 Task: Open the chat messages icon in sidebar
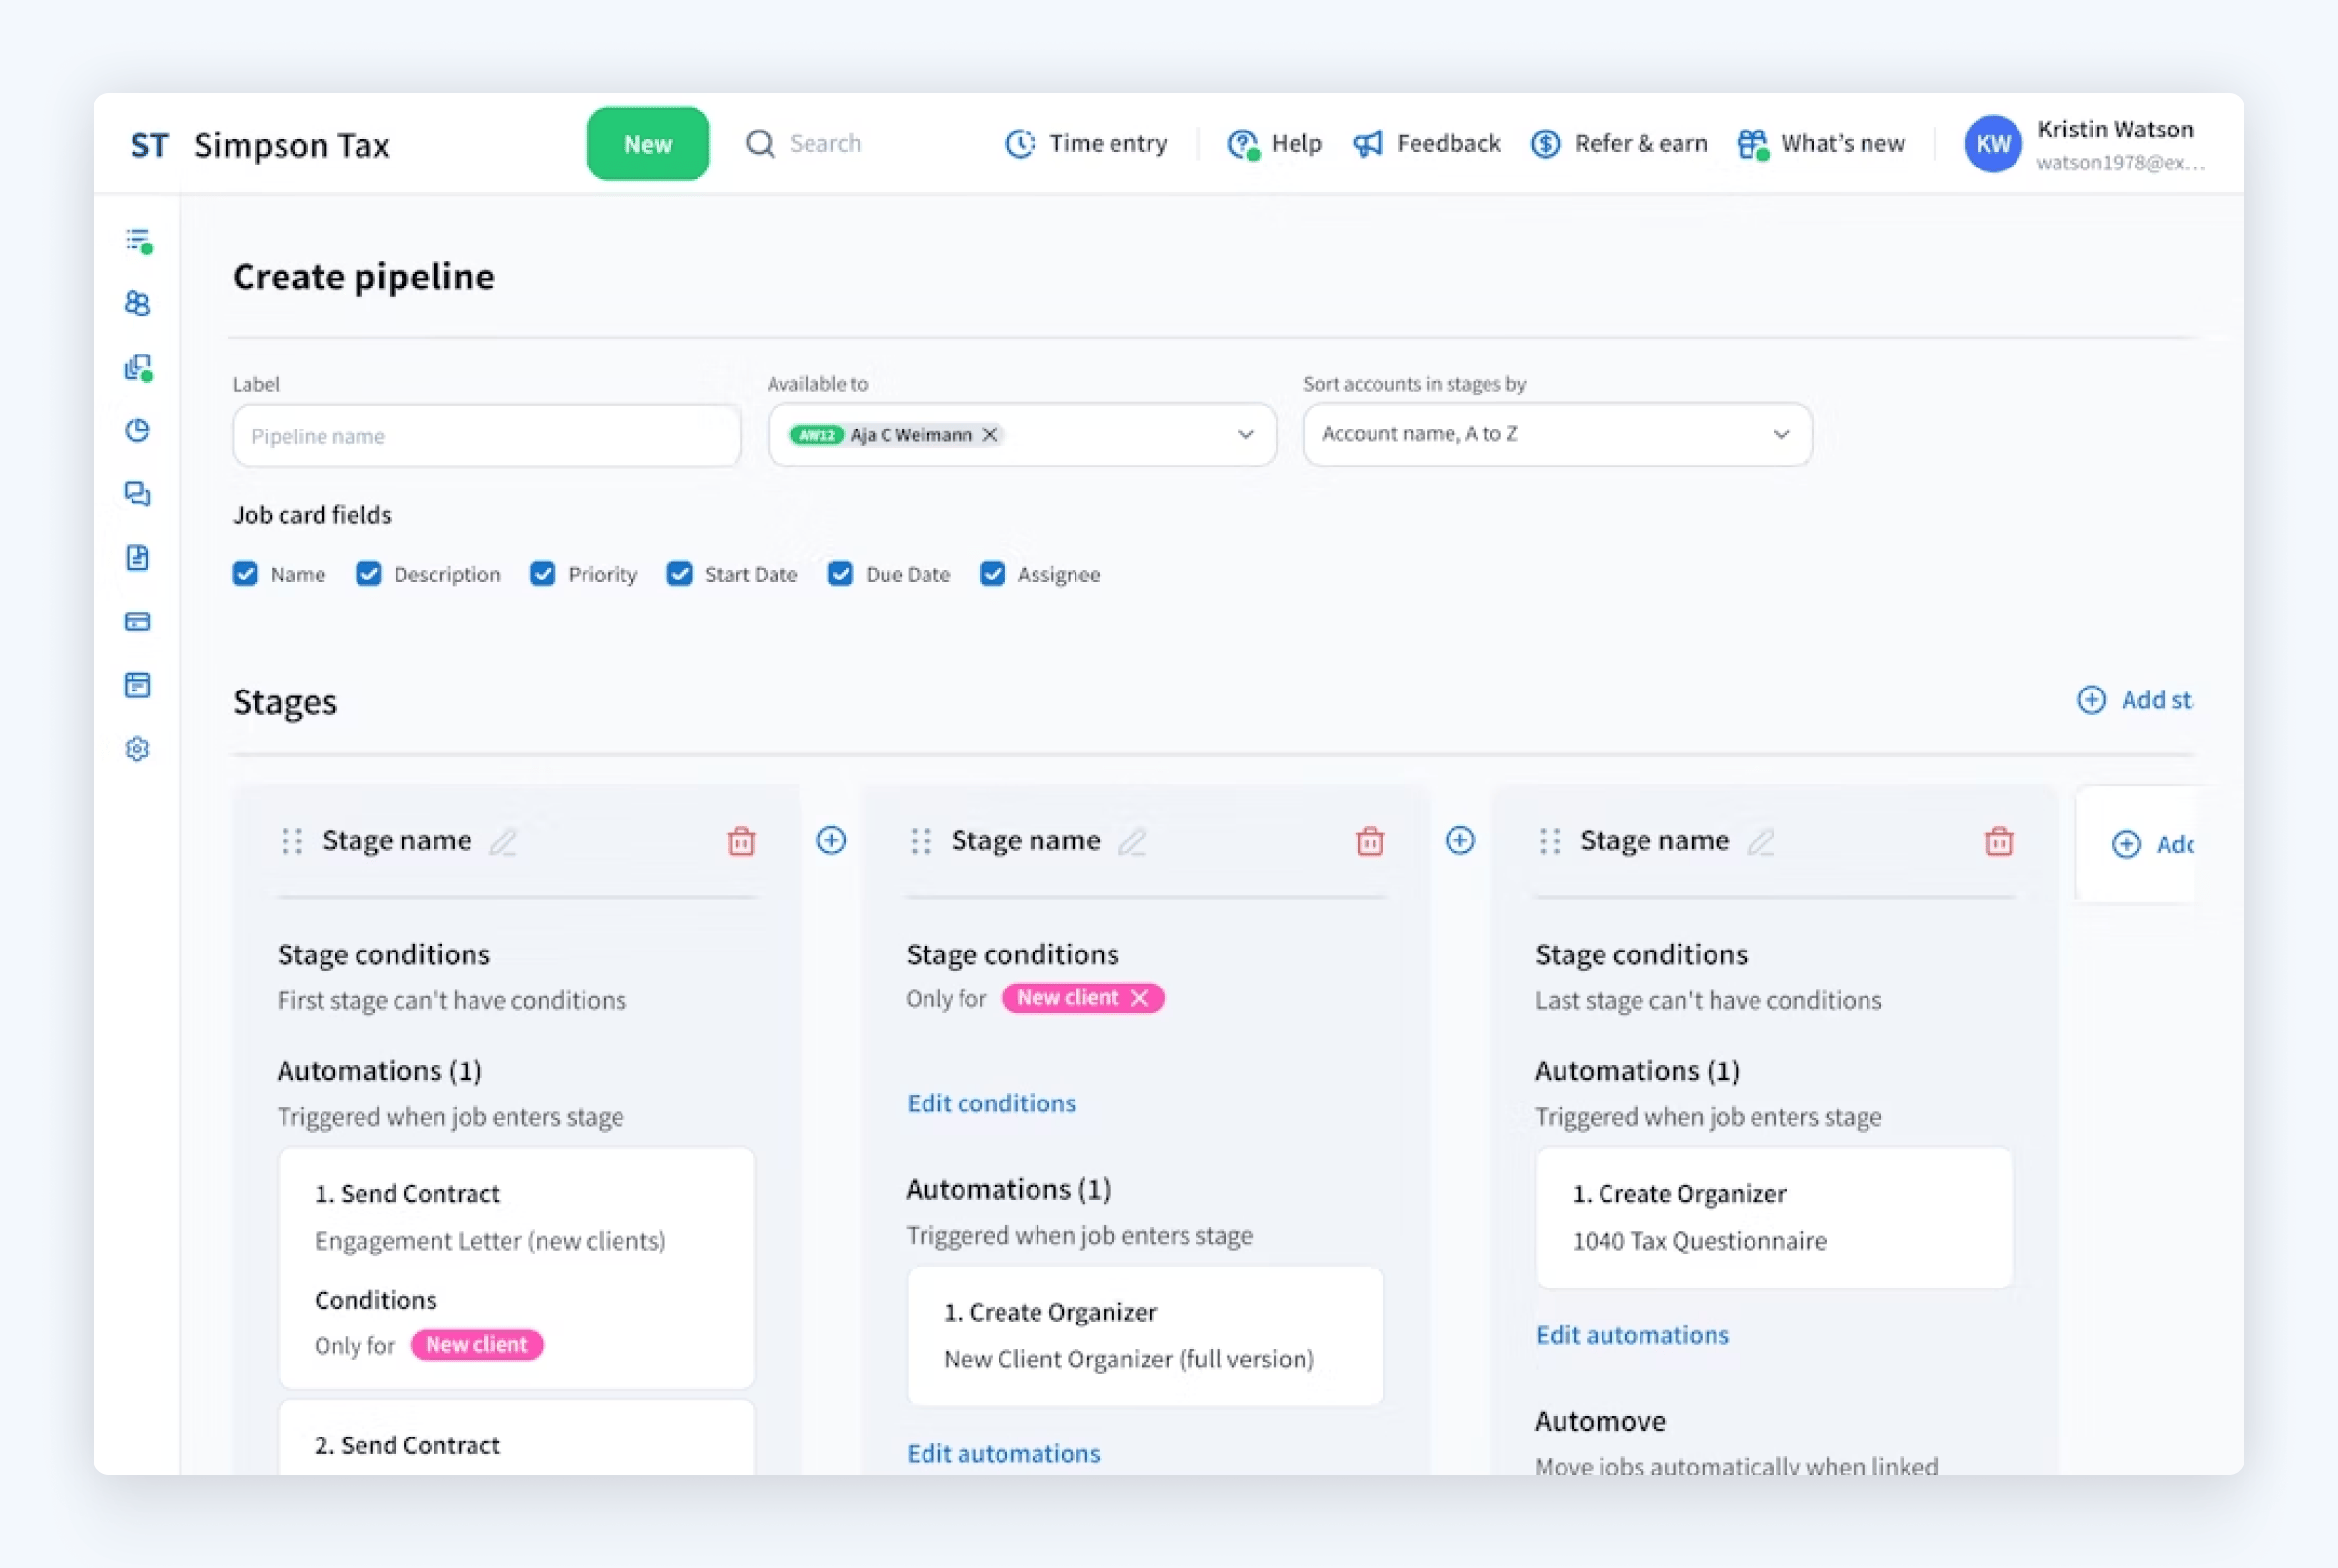(x=138, y=494)
